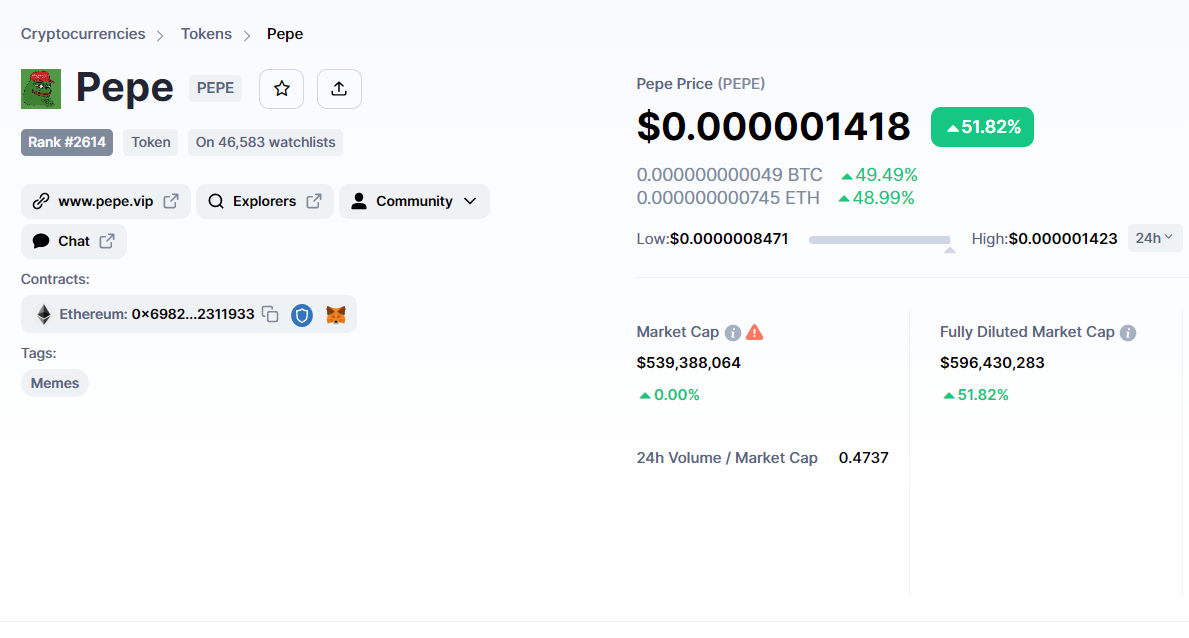
Task: Expand the Community dropdown
Action: click(414, 201)
